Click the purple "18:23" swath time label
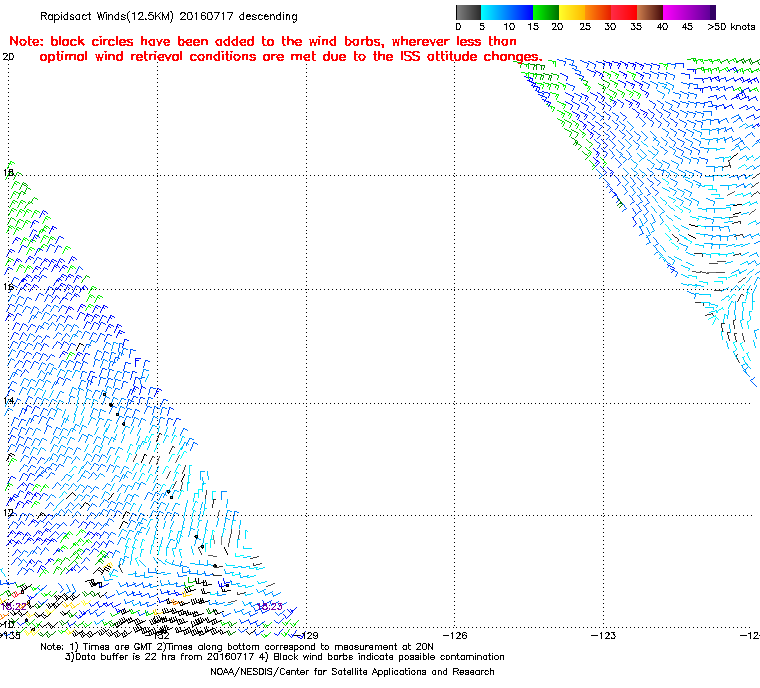This screenshot has height=688, width=760. point(269,607)
